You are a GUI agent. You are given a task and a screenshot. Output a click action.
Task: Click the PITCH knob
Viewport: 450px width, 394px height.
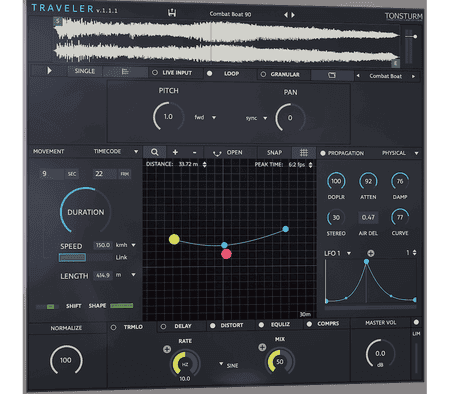(x=168, y=117)
